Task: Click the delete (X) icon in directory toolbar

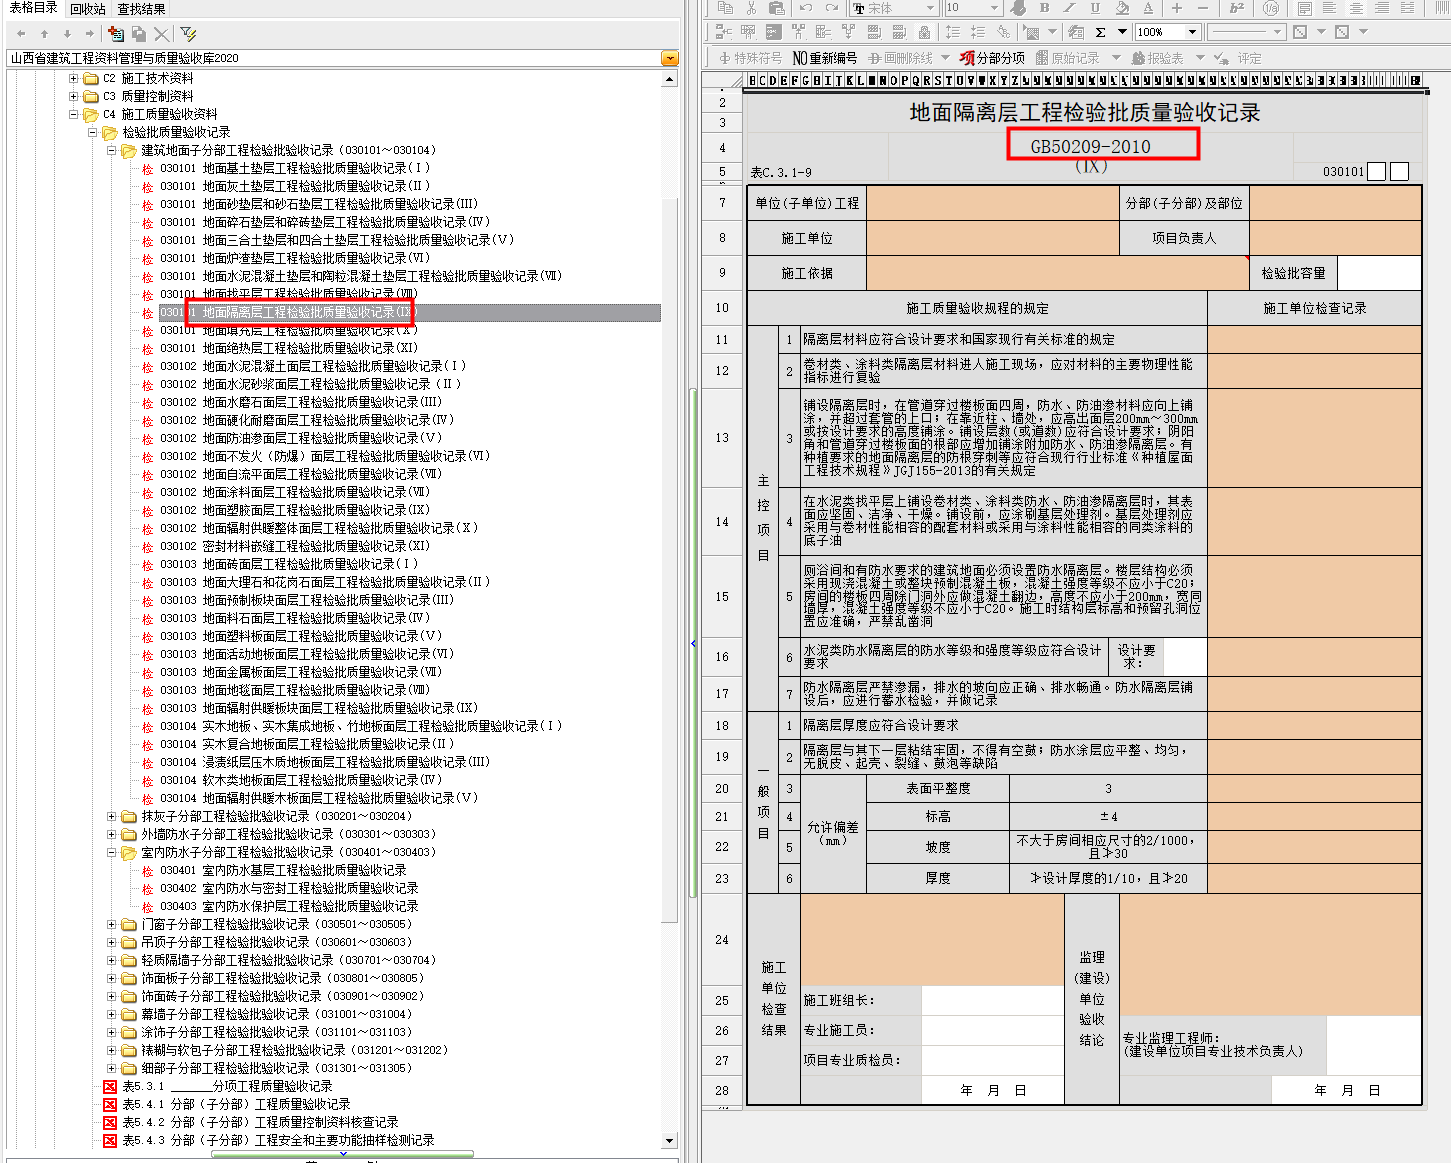Action: [162, 34]
